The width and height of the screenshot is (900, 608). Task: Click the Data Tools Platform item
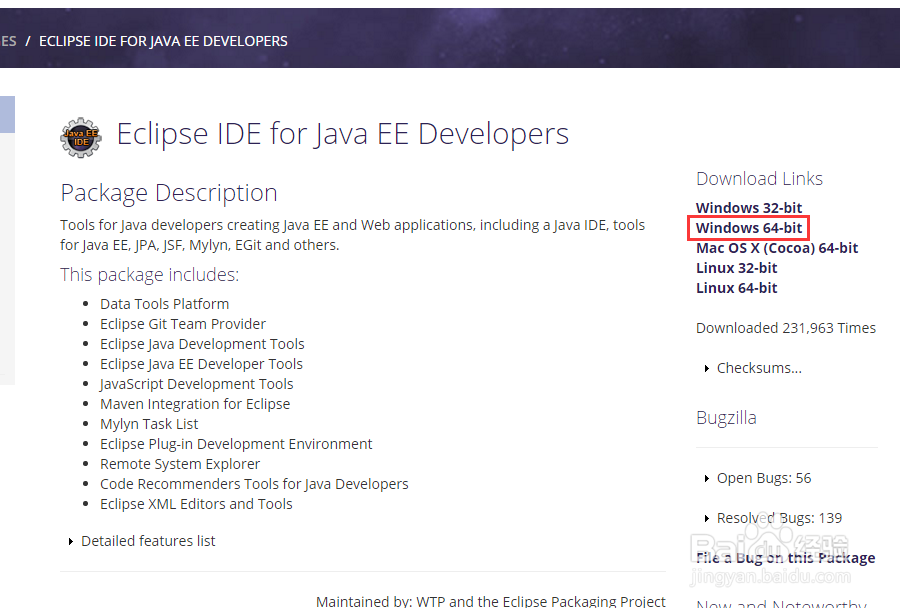[x=164, y=304]
